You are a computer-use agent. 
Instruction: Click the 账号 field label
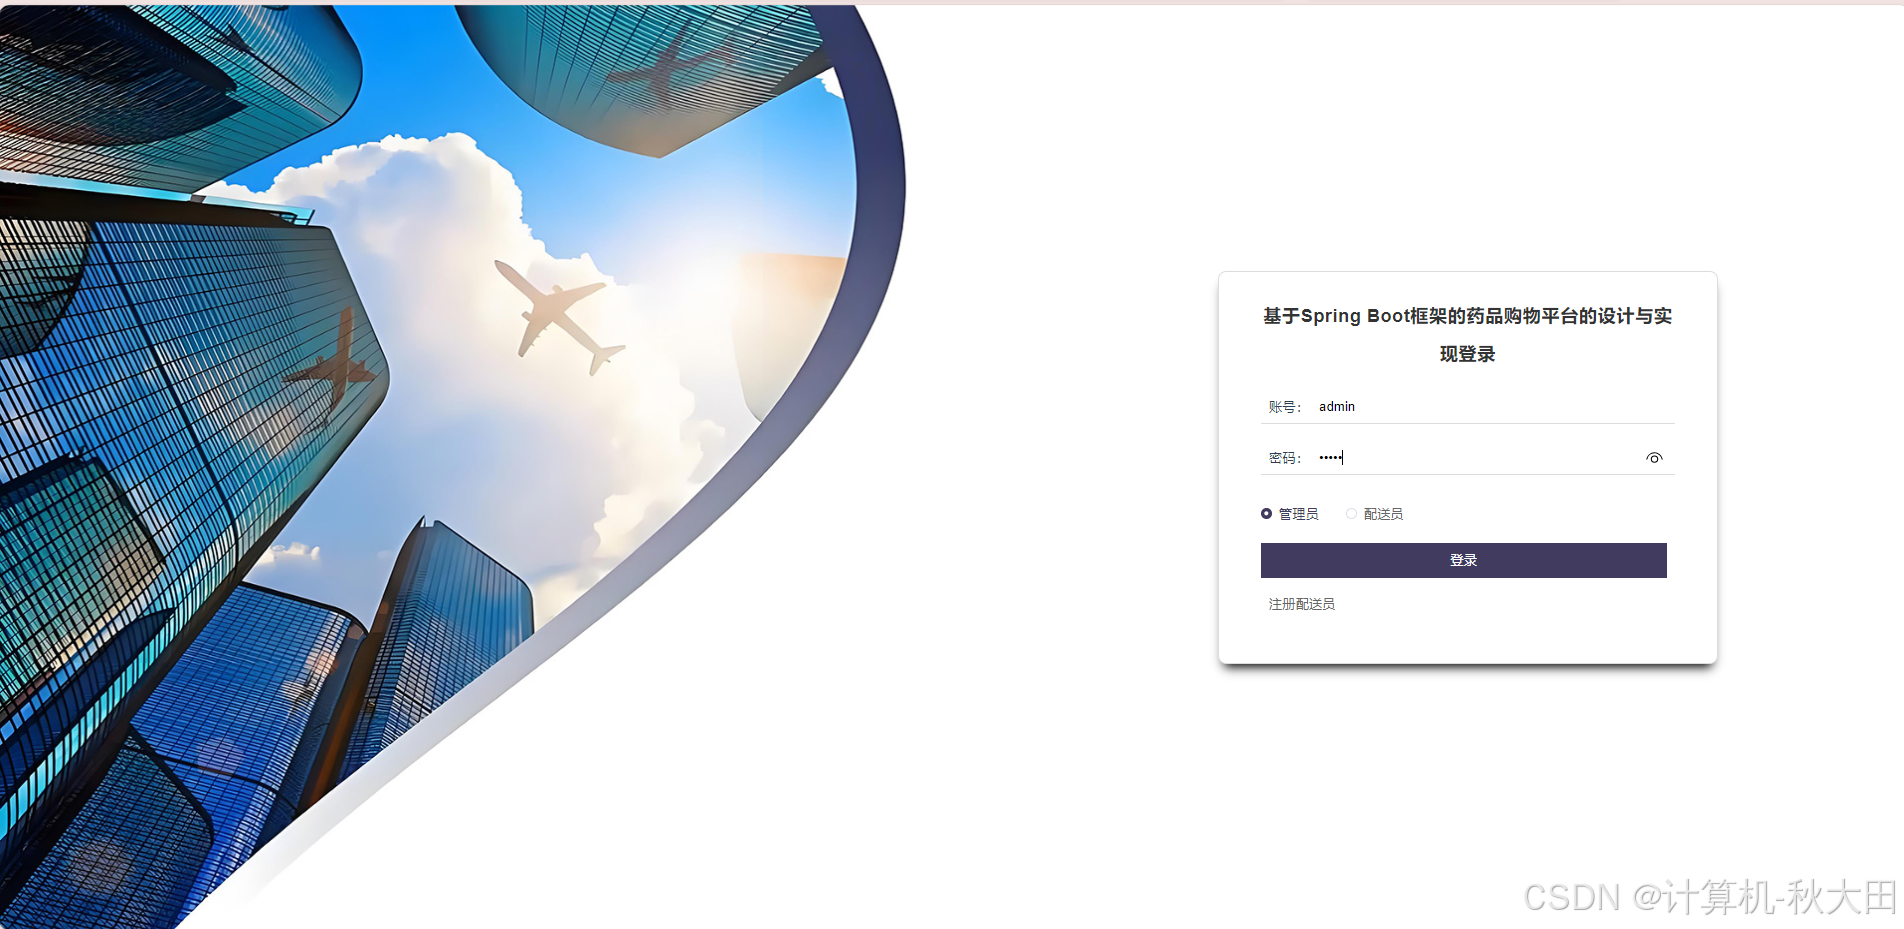click(1284, 407)
